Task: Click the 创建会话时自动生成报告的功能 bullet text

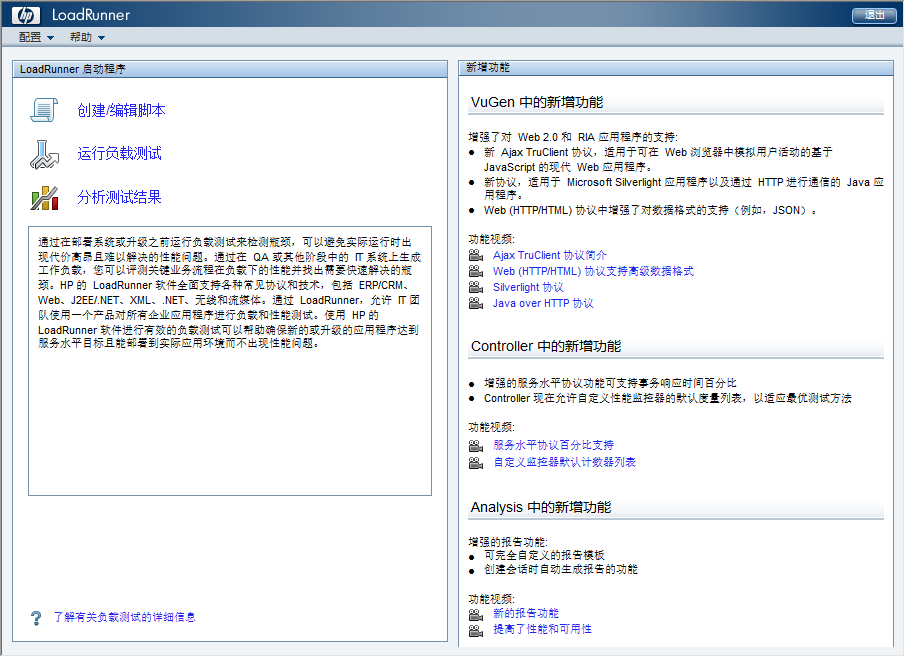Action: (561, 570)
